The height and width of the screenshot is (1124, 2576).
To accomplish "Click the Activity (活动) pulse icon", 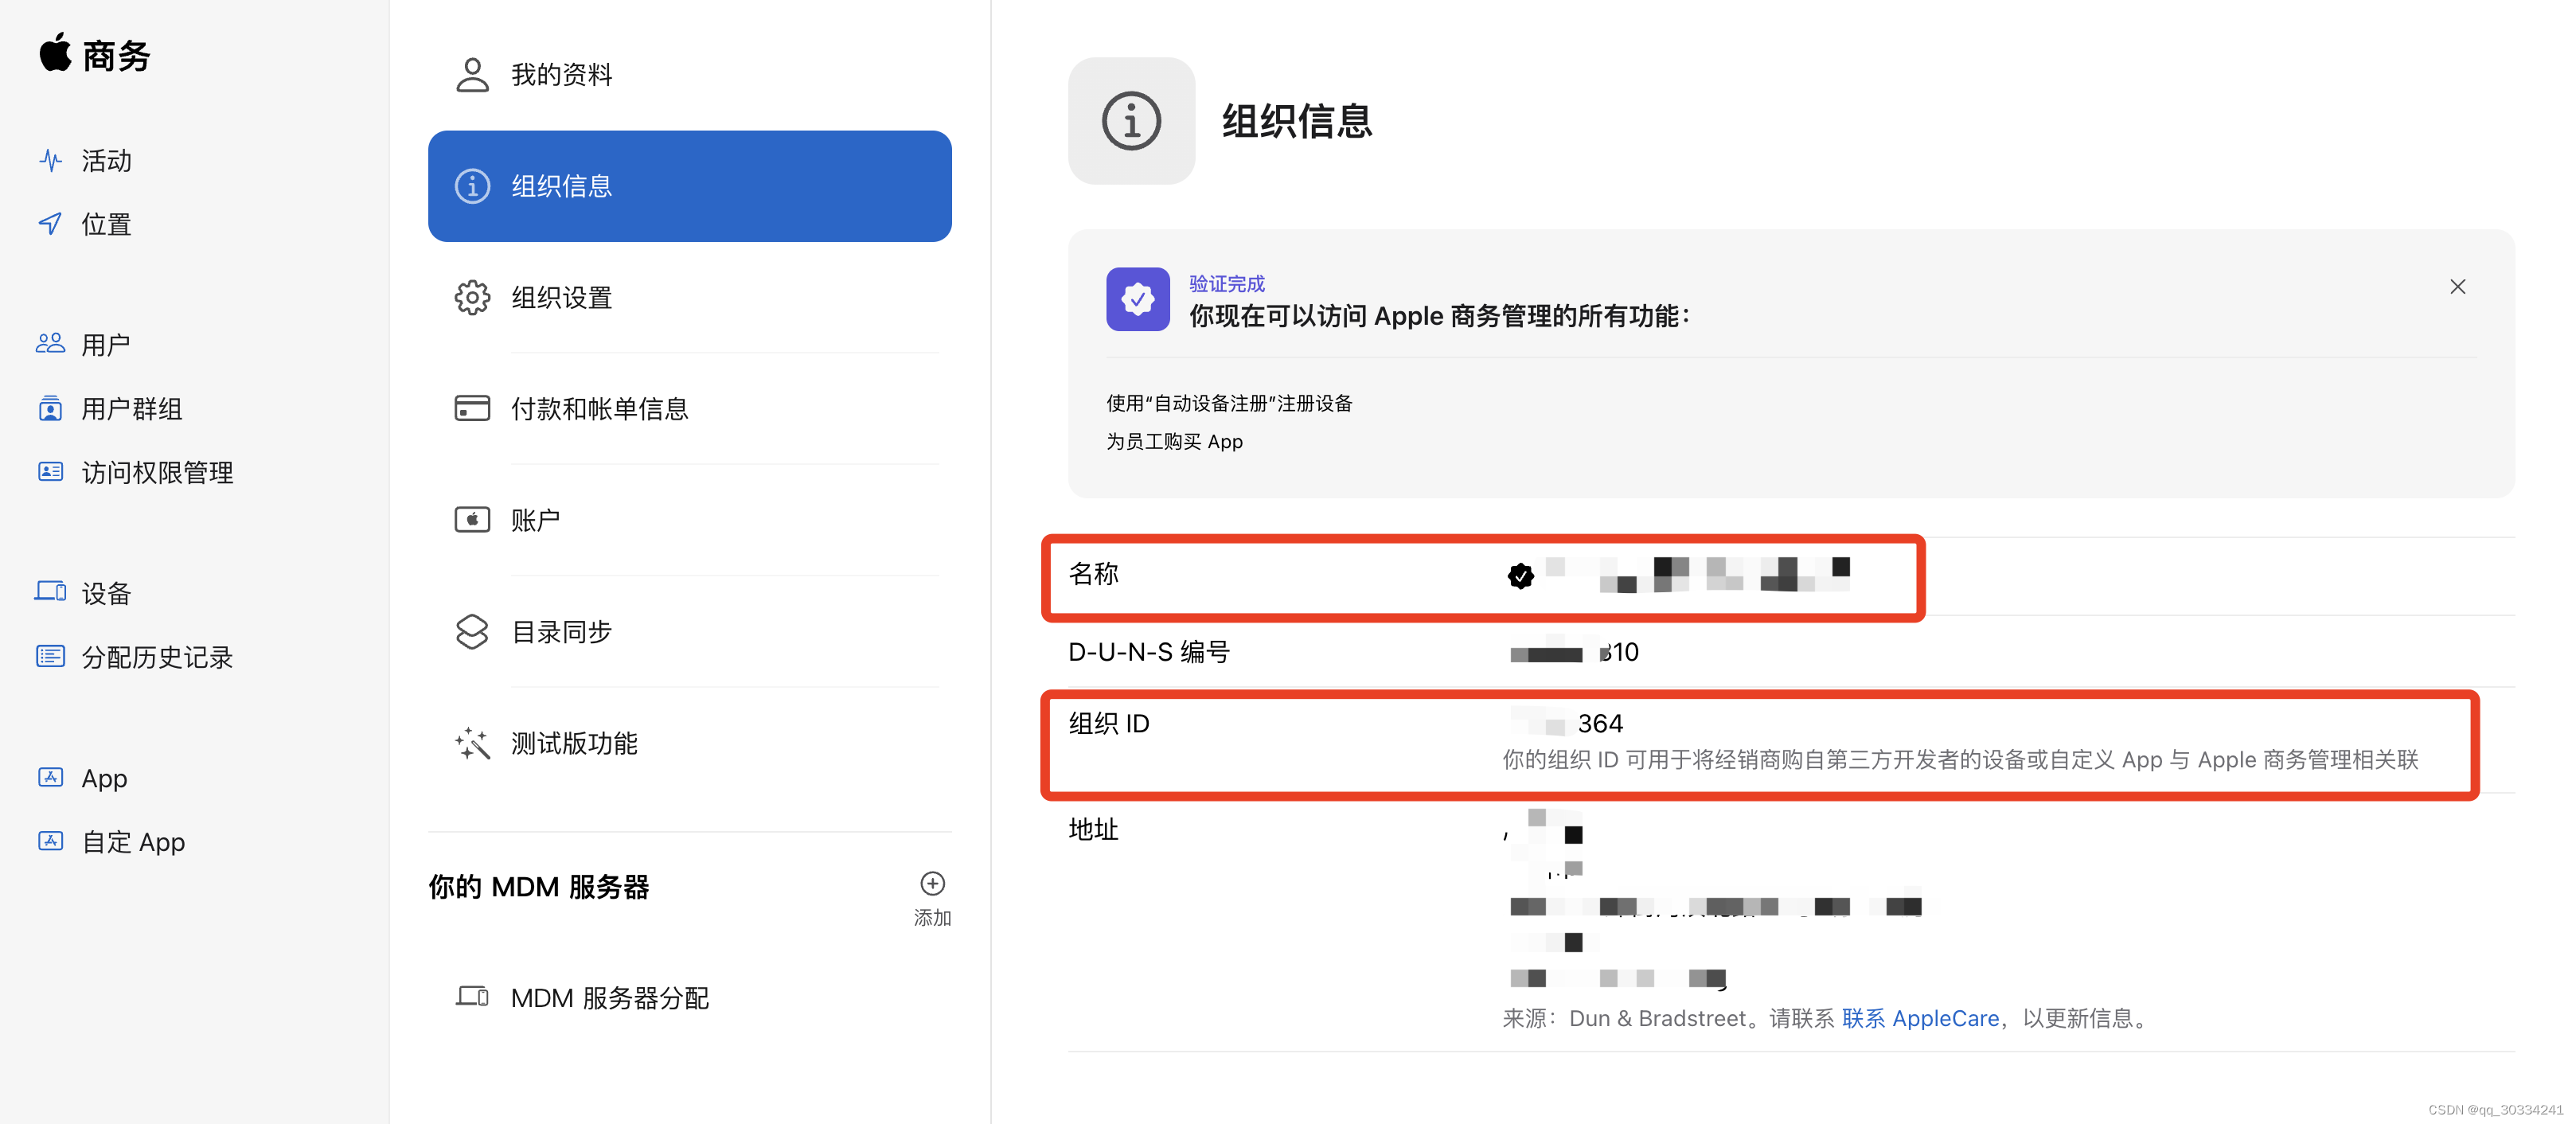I will [50, 160].
